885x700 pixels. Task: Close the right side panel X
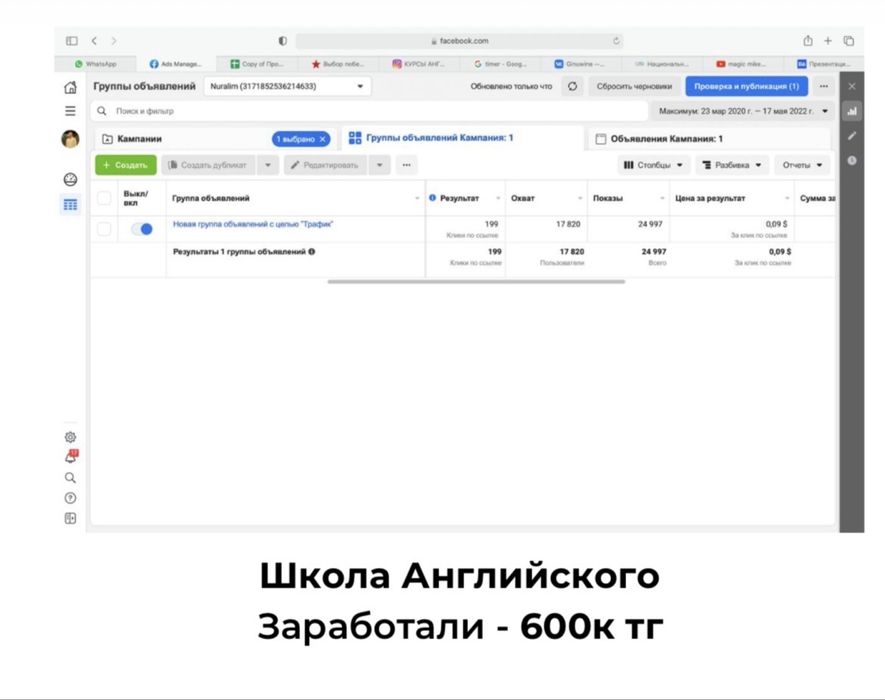(852, 86)
